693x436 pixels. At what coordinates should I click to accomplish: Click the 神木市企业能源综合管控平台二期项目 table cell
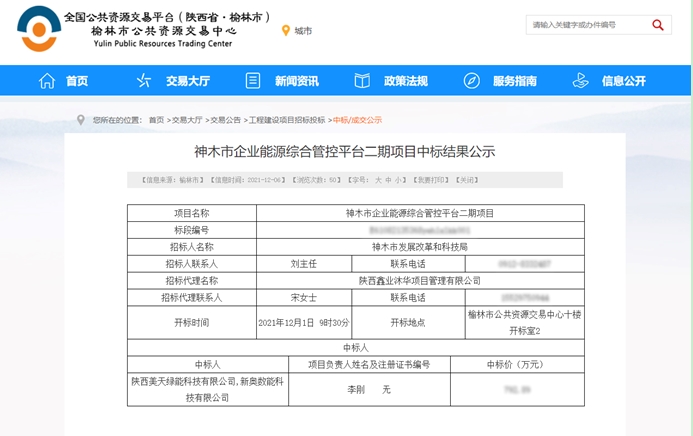[420, 213]
